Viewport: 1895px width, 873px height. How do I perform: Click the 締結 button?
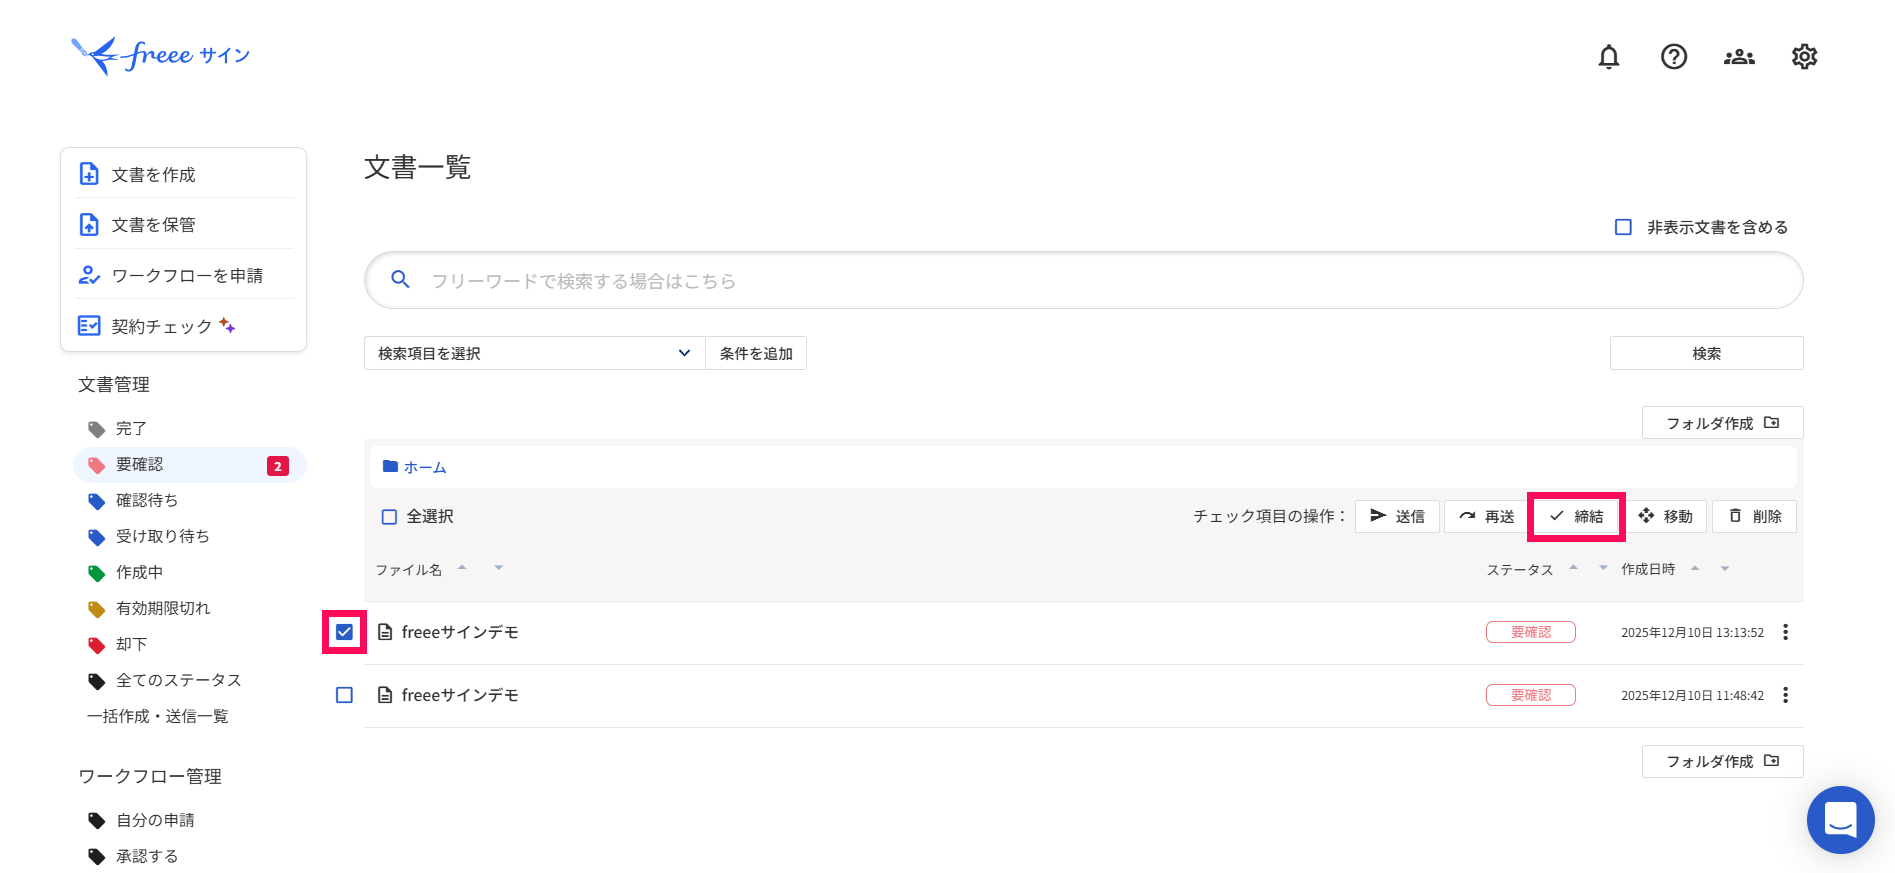click(x=1576, y=516)
